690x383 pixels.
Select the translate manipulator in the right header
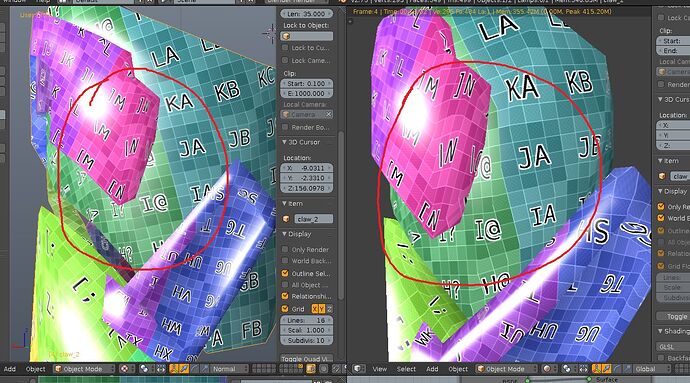[607, 369]
